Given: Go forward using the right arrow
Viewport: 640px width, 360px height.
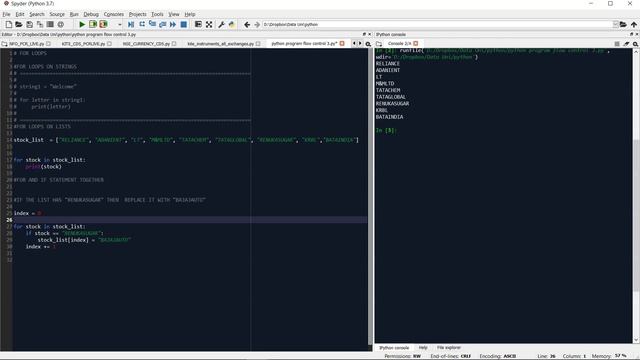Looking at the screenshot, I should 257,24.
